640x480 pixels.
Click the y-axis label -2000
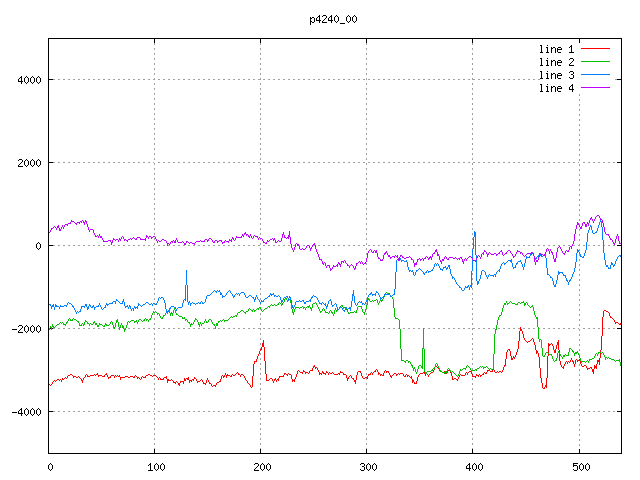[x=27, y=329]
